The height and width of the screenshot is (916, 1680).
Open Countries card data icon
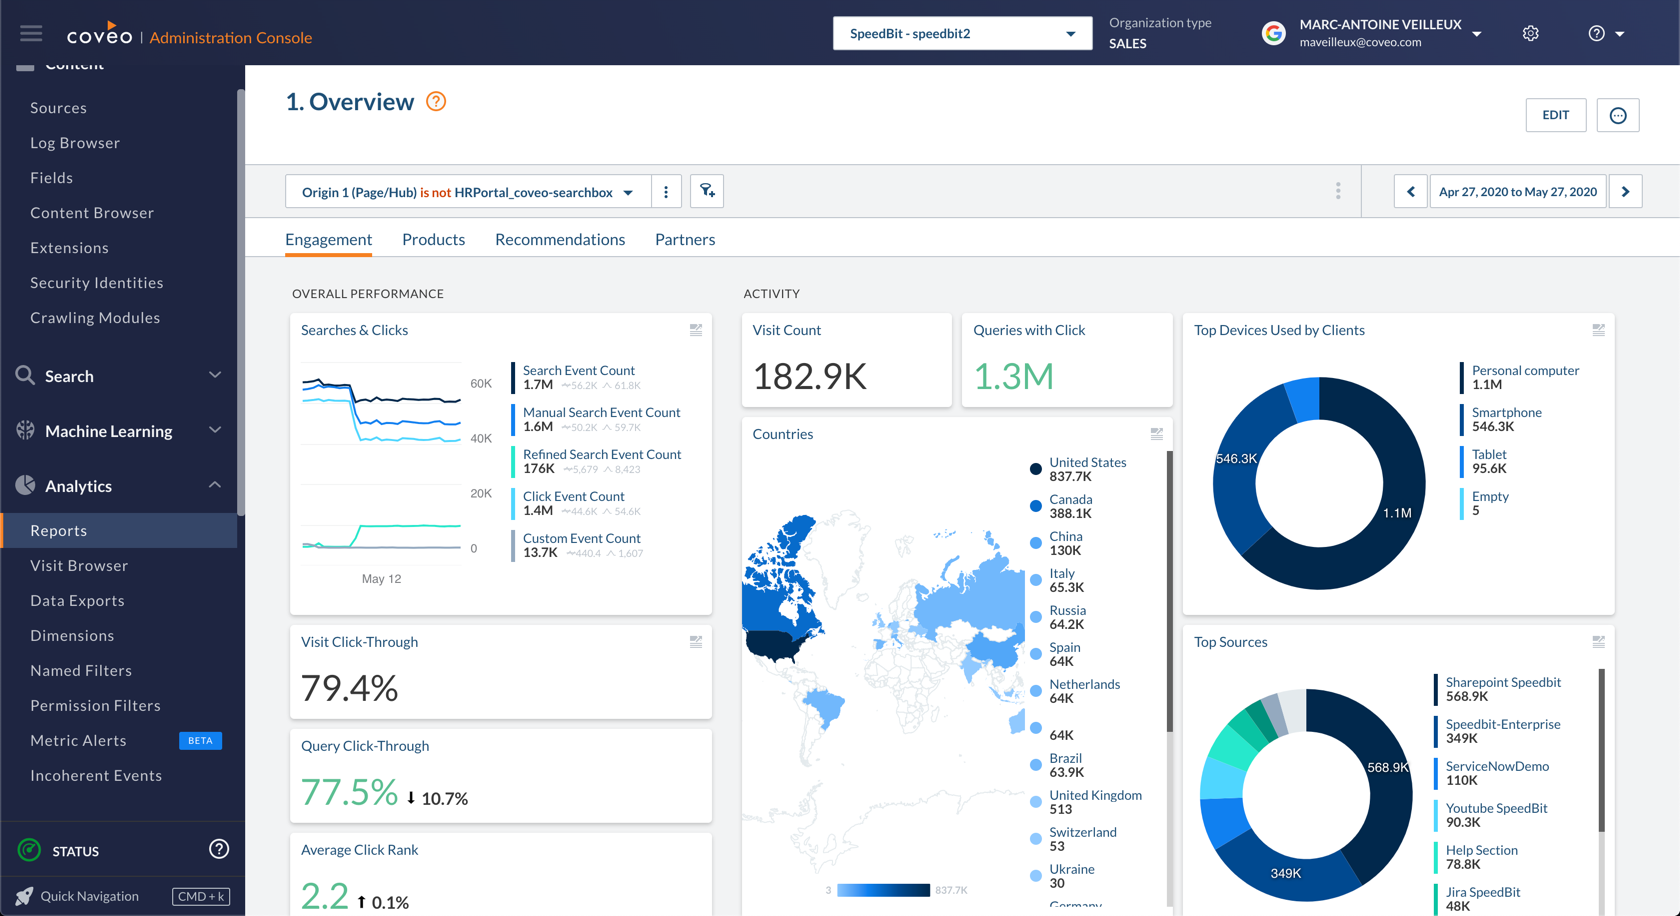point(1156,434)
